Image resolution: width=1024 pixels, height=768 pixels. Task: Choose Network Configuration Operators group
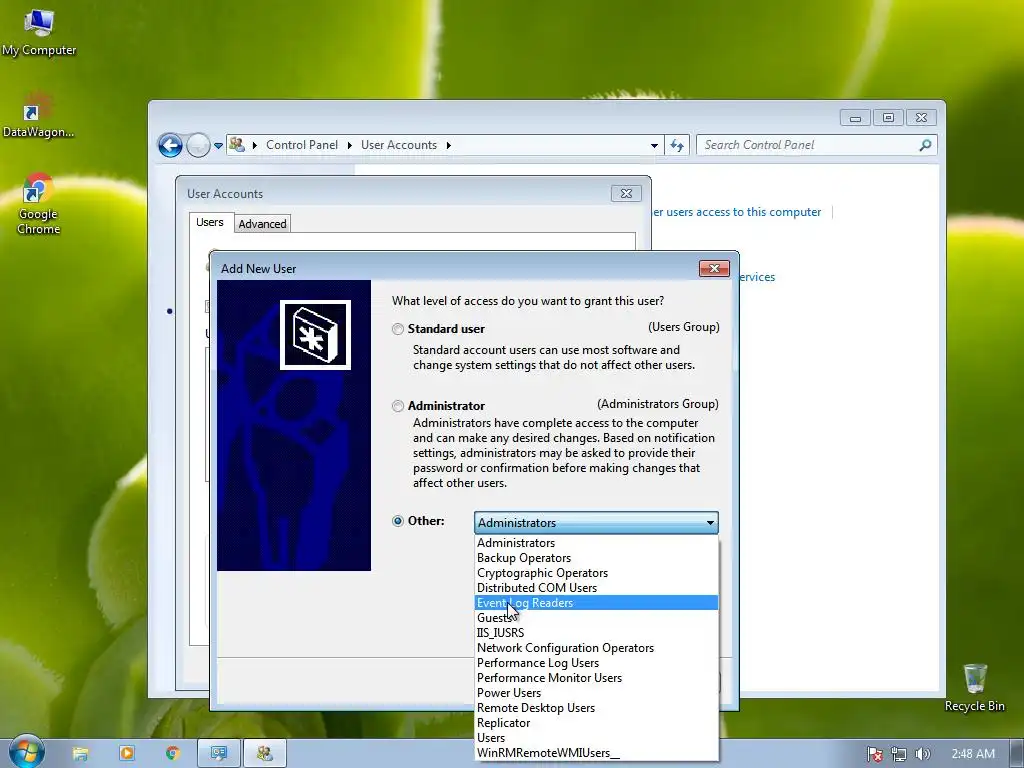pos(596,648)
